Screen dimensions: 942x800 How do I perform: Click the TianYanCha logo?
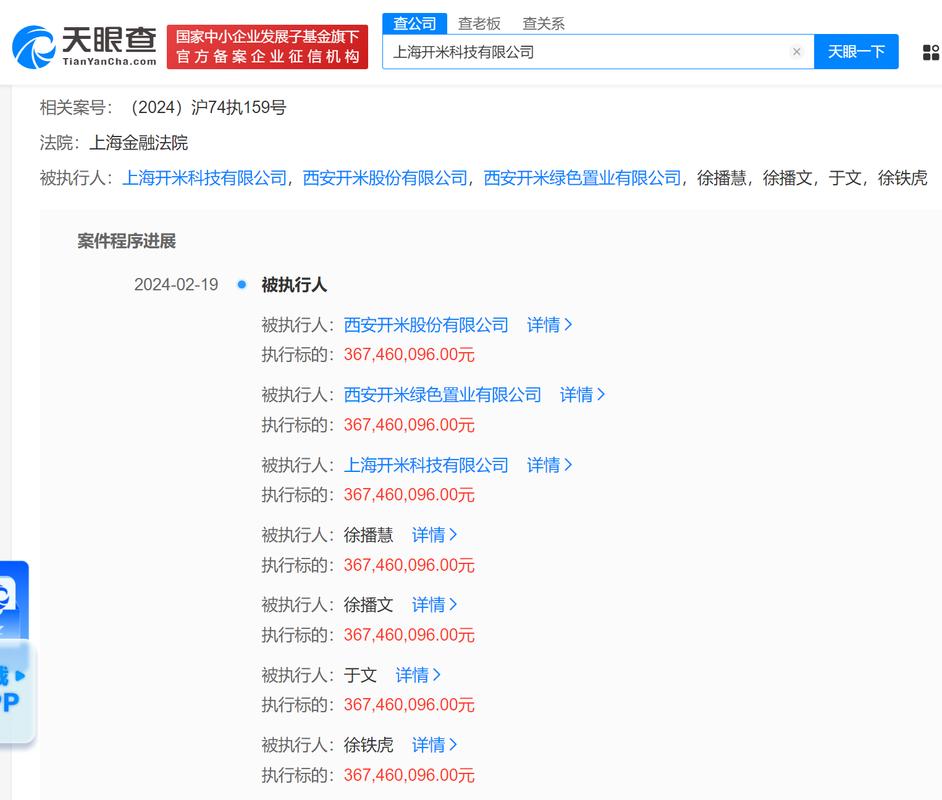(85, 47)
